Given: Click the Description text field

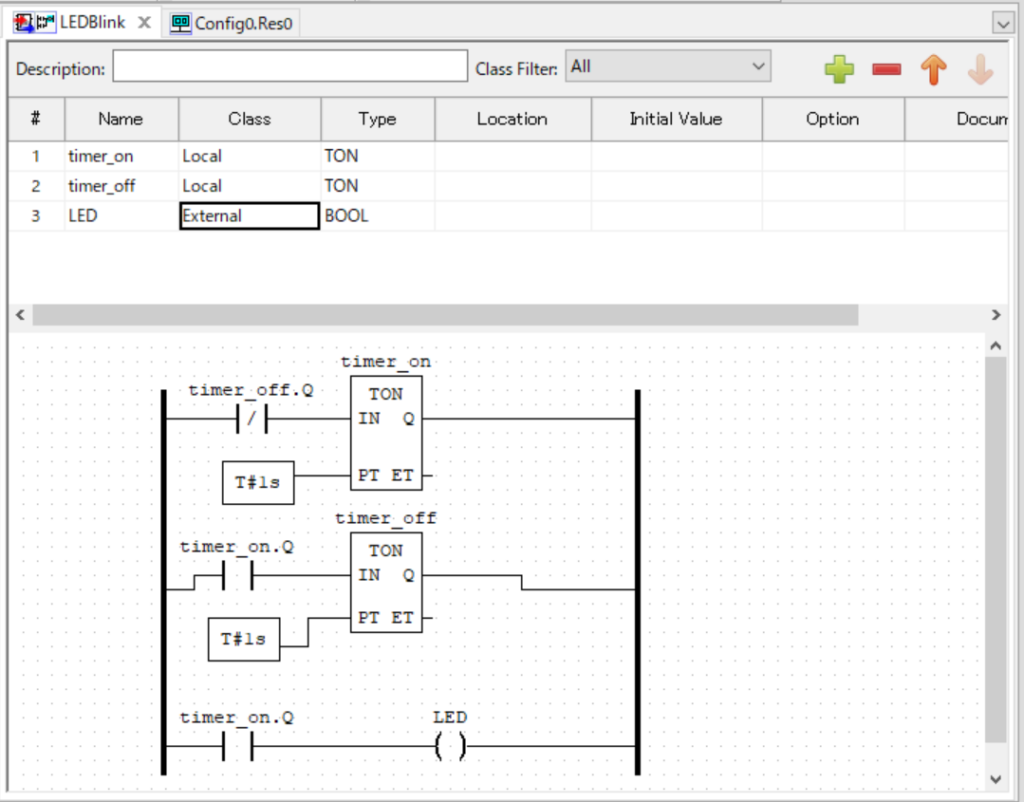Looking at the screenshot, I should coord(289,68).
